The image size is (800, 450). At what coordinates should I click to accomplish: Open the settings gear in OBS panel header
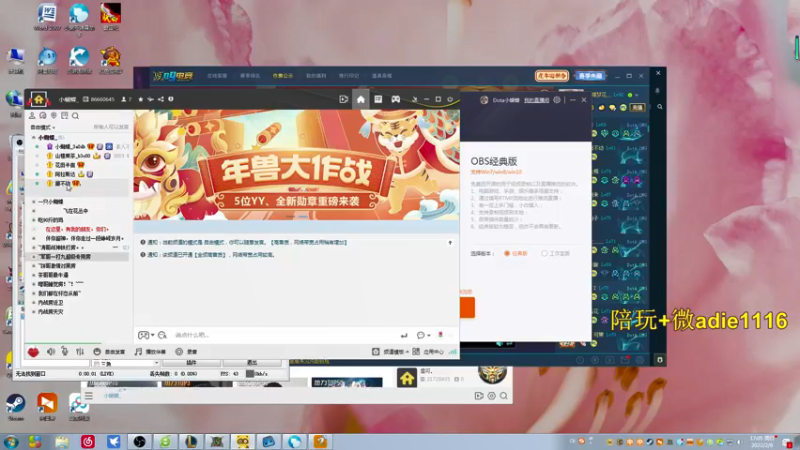tap(557, 100)
